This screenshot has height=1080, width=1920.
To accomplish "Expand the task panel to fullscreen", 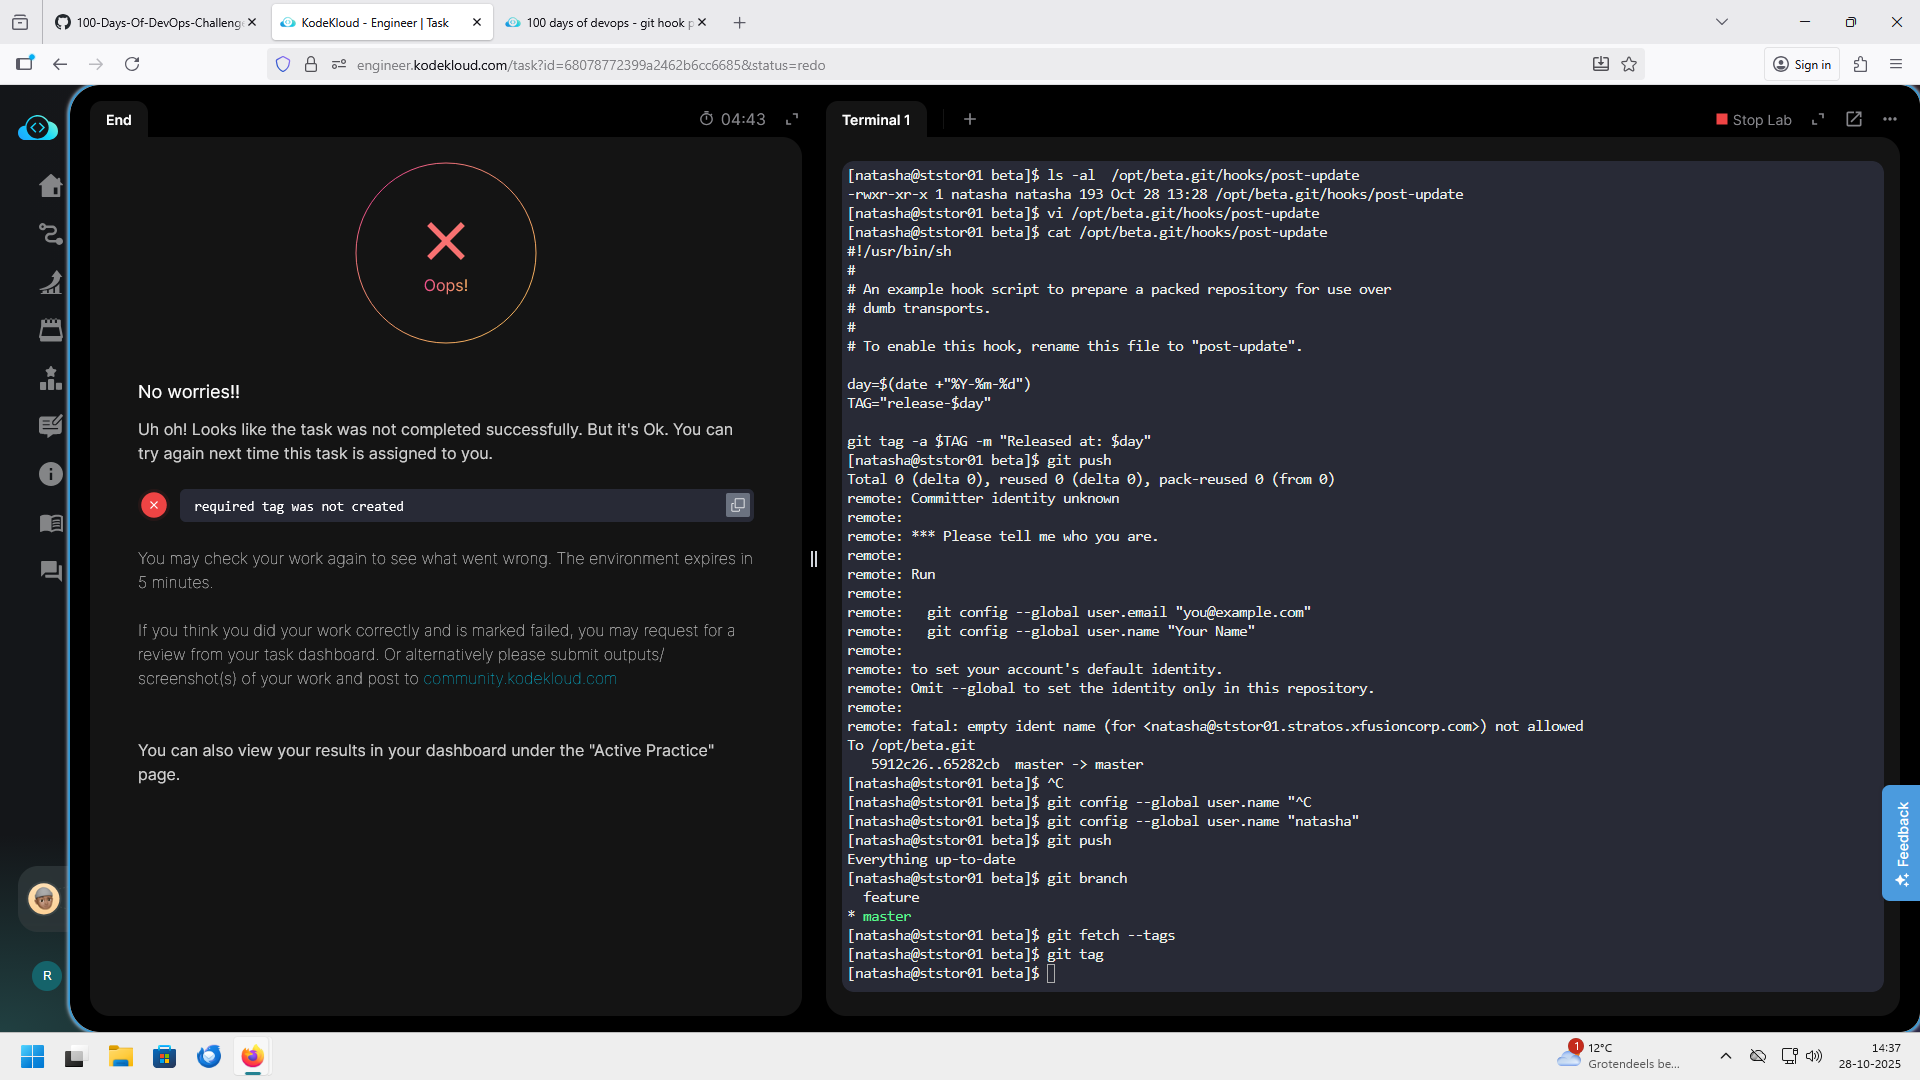I will point(792,119).
